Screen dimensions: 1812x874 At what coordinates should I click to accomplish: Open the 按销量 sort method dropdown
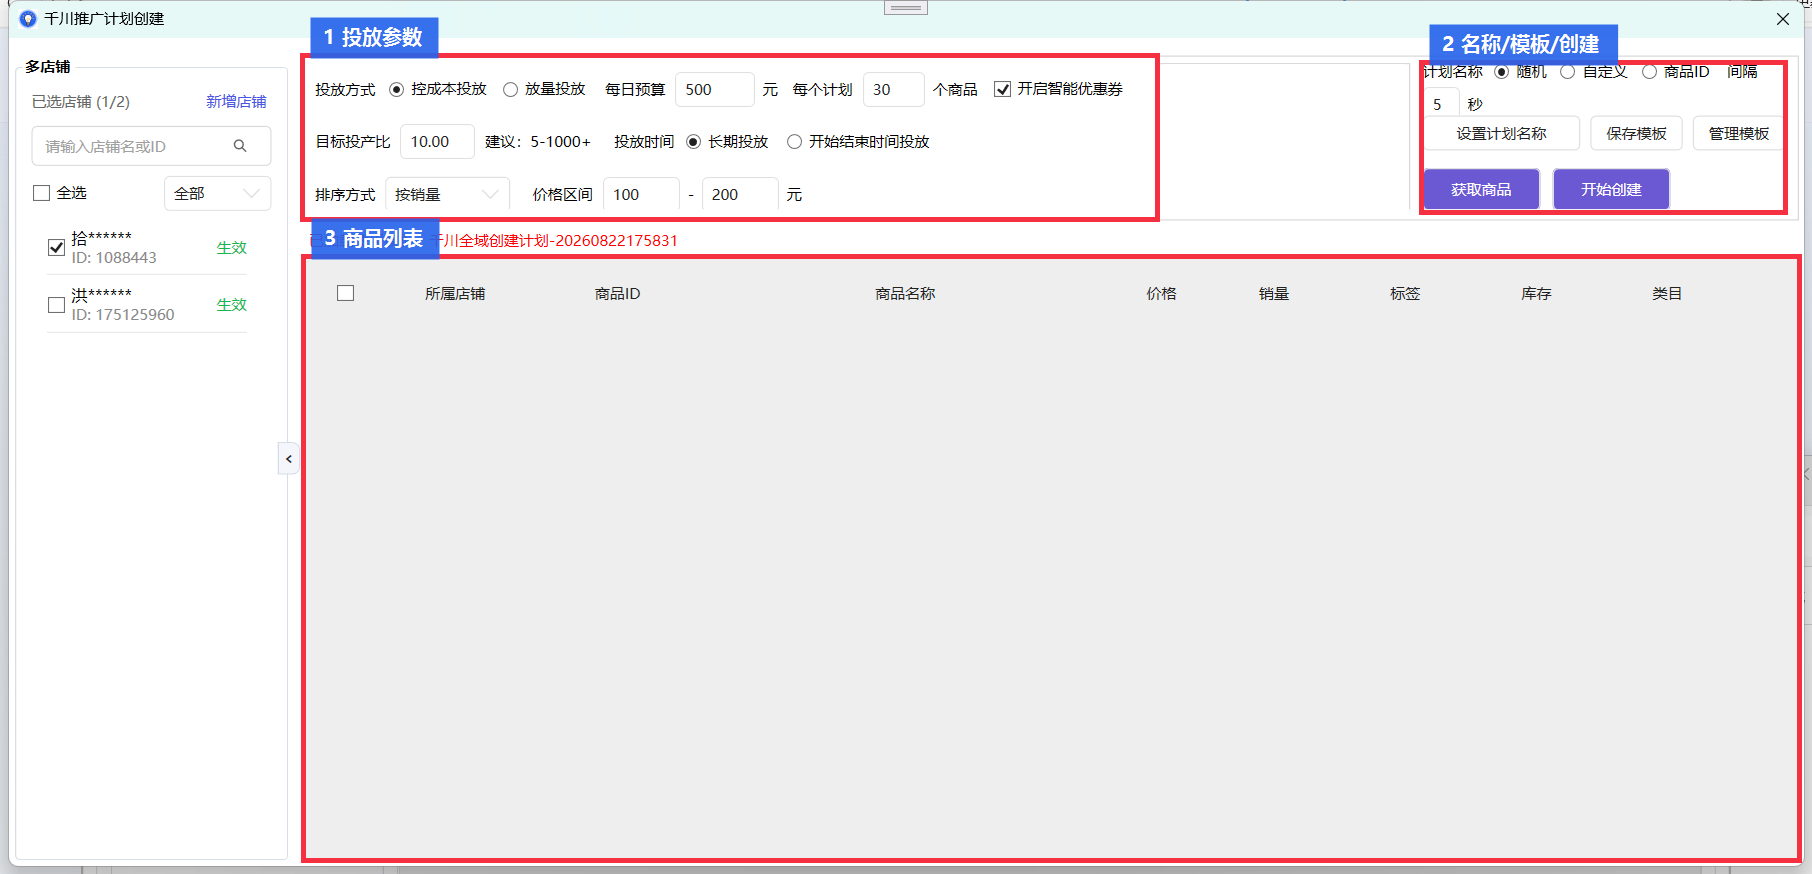(x=447, y=195)
